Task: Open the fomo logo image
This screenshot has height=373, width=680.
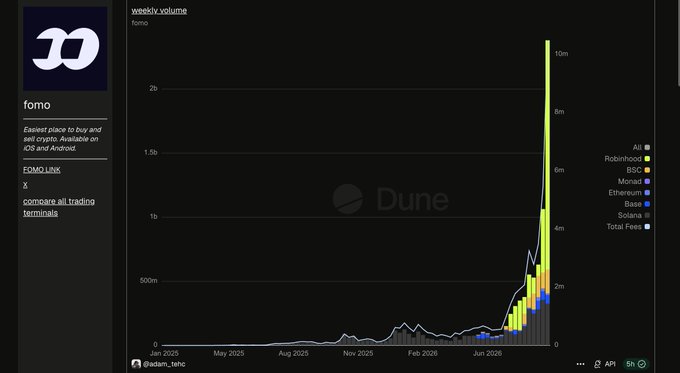Action: tap(65, 49)
